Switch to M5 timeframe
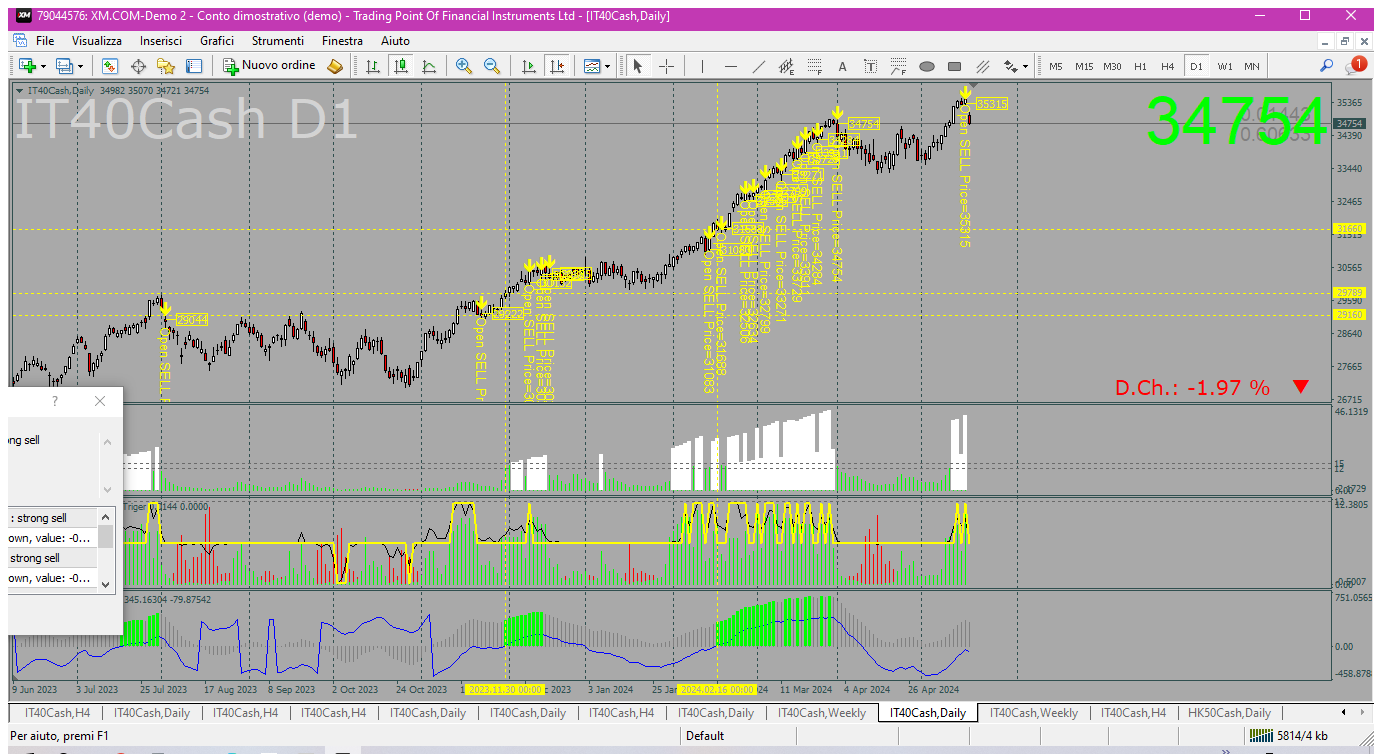This screenshot has width=1382, height=754. (x=1056, y=66)
